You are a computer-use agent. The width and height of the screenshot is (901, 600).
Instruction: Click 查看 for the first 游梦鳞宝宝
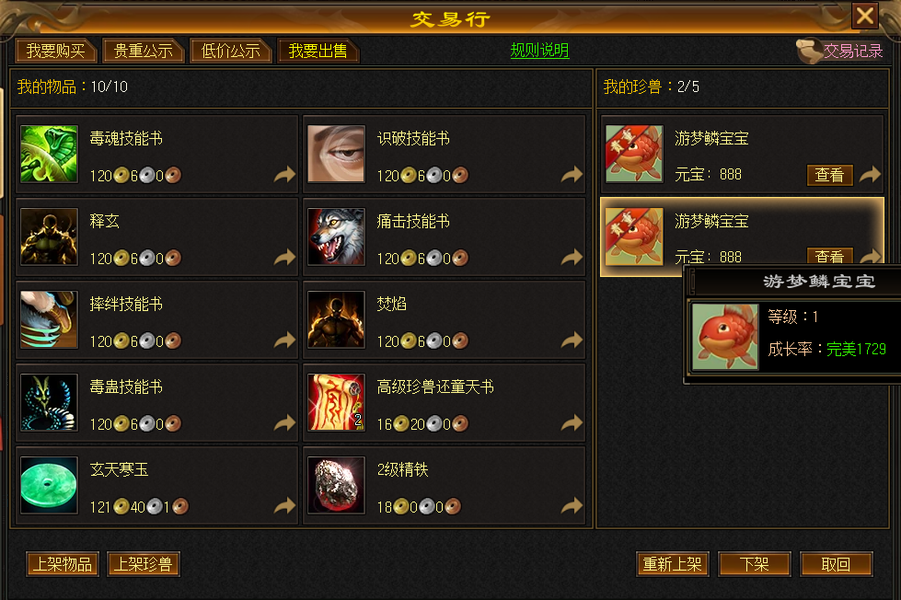(830, 175)
